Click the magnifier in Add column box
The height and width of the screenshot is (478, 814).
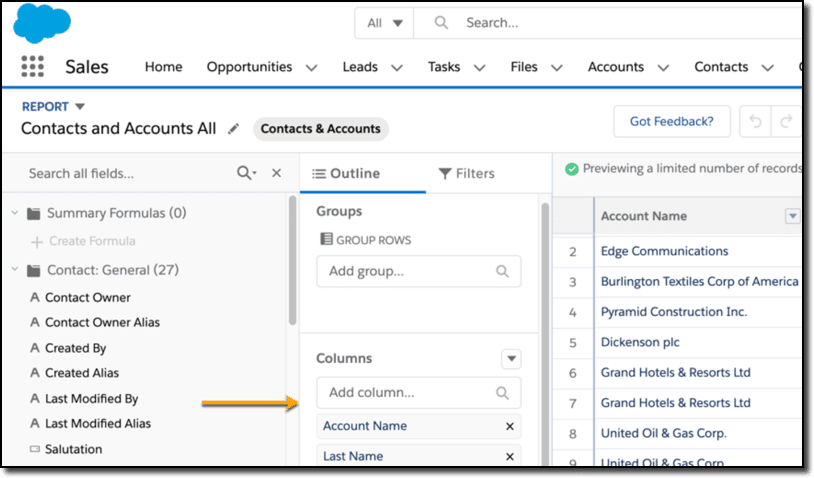502,393
